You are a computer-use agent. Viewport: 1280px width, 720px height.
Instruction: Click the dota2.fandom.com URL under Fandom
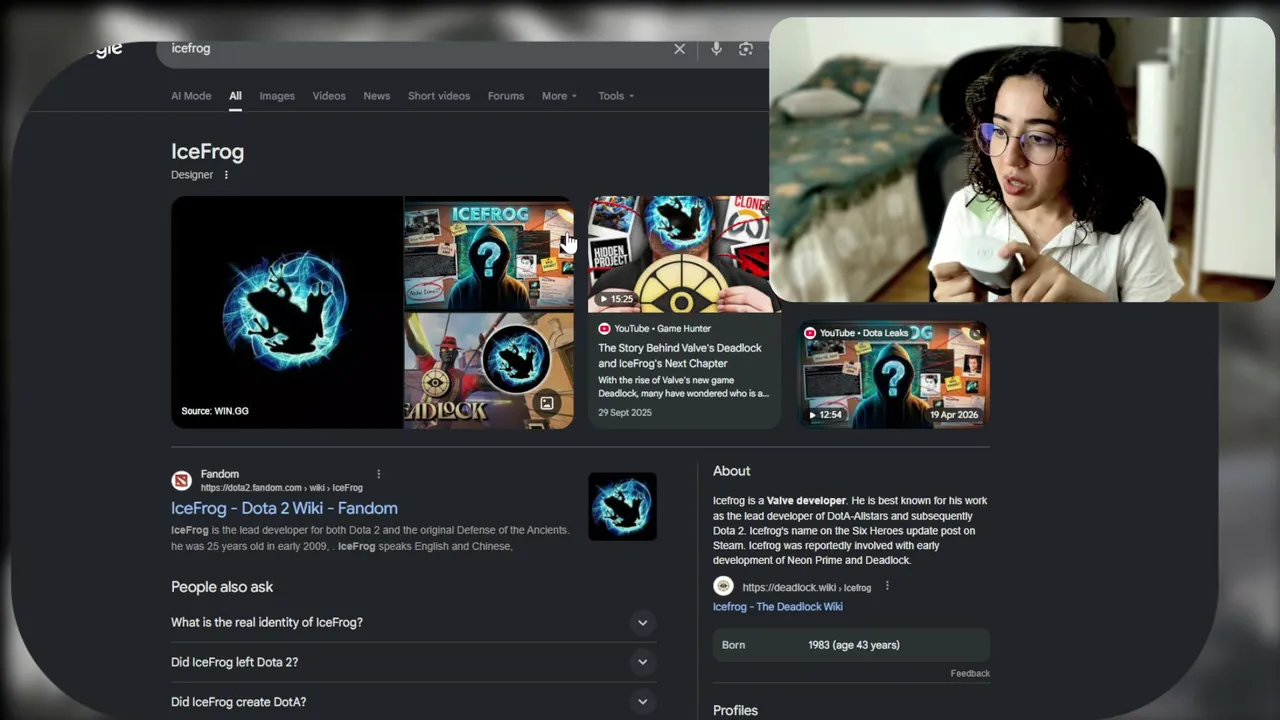click(282, 488)
